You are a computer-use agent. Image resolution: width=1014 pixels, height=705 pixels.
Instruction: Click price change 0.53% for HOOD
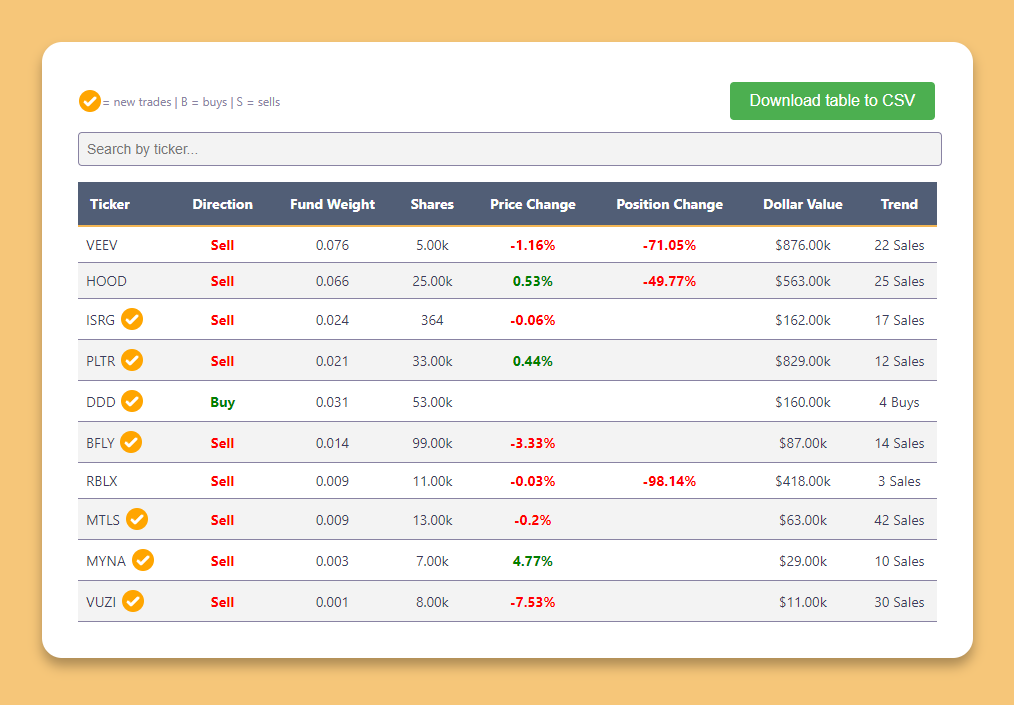click(x=533, y=281)
